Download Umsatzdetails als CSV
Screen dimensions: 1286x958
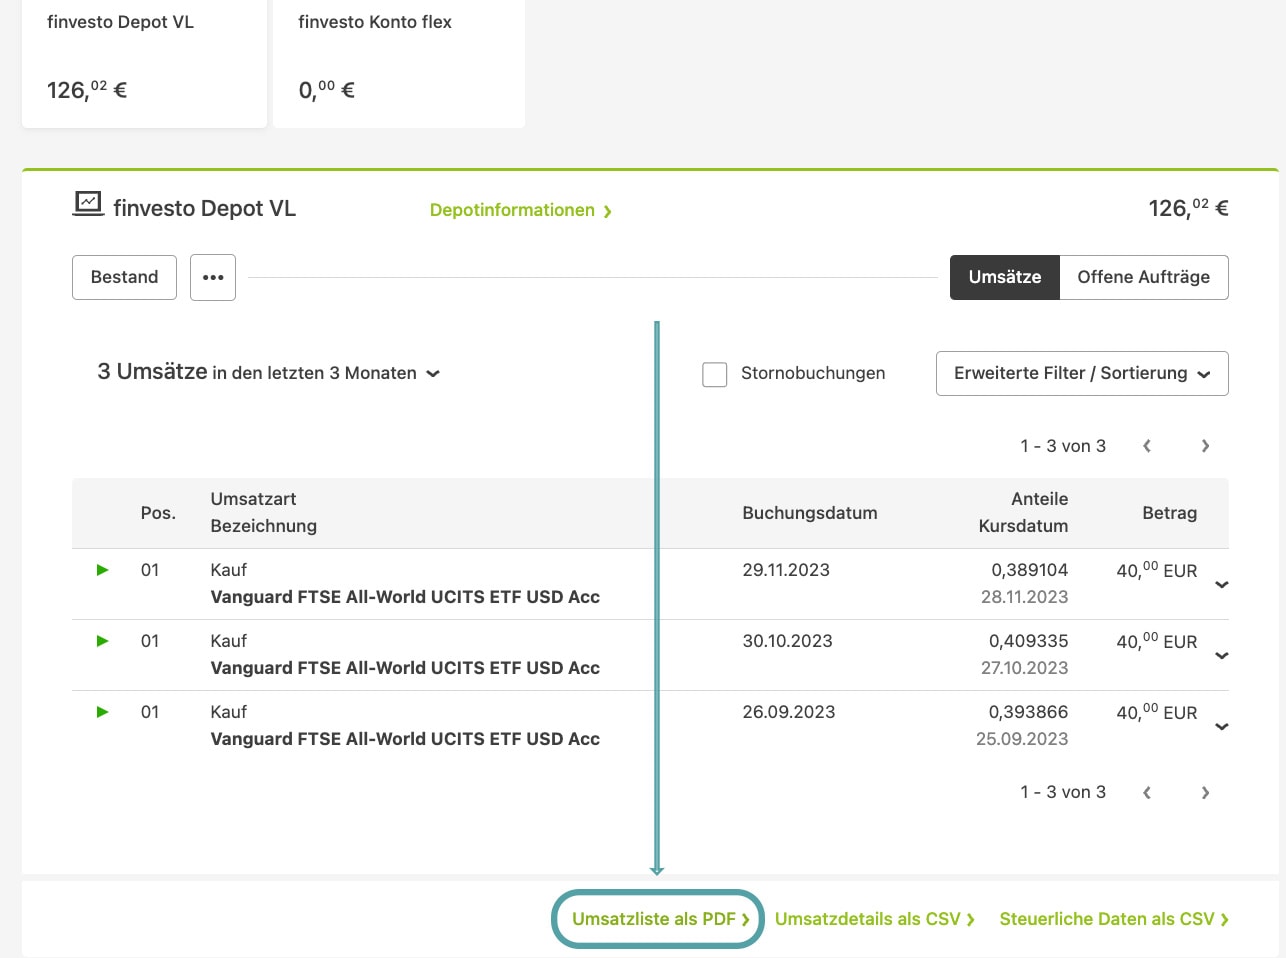click(874, 919)
